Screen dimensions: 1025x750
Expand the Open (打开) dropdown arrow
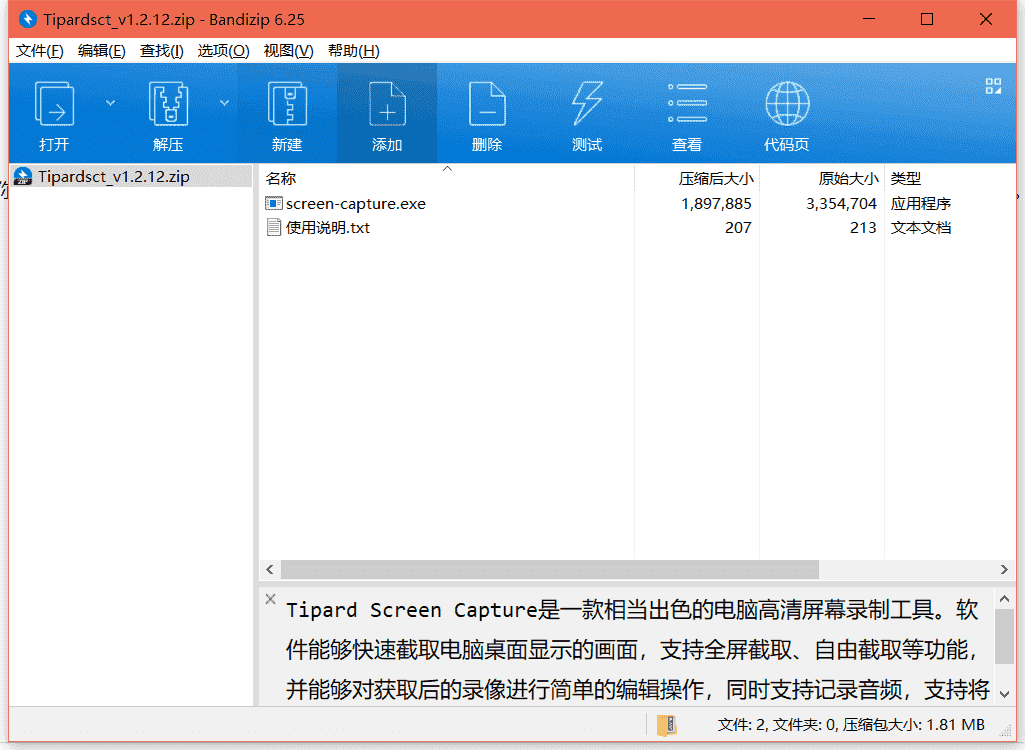click(x=110, y=103)
